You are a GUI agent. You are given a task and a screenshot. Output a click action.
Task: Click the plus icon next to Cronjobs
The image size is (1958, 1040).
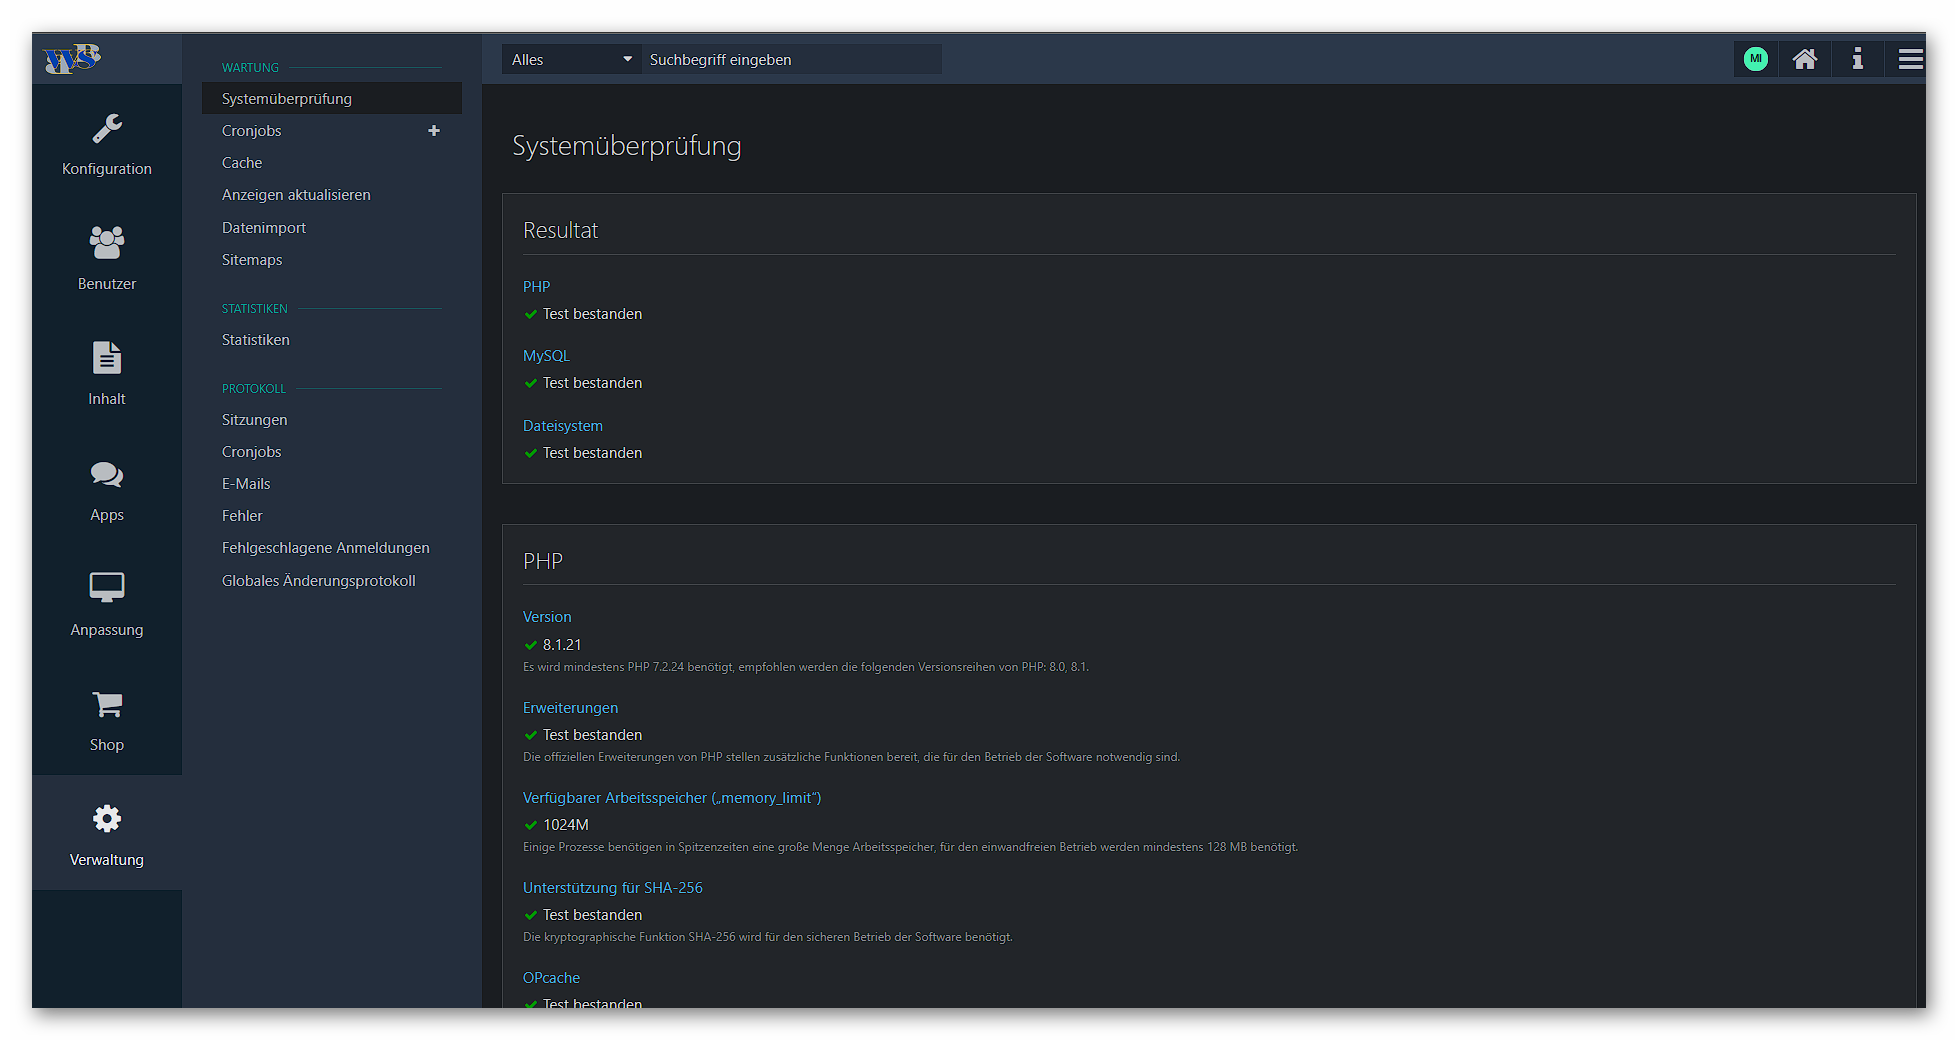point(434,131)
